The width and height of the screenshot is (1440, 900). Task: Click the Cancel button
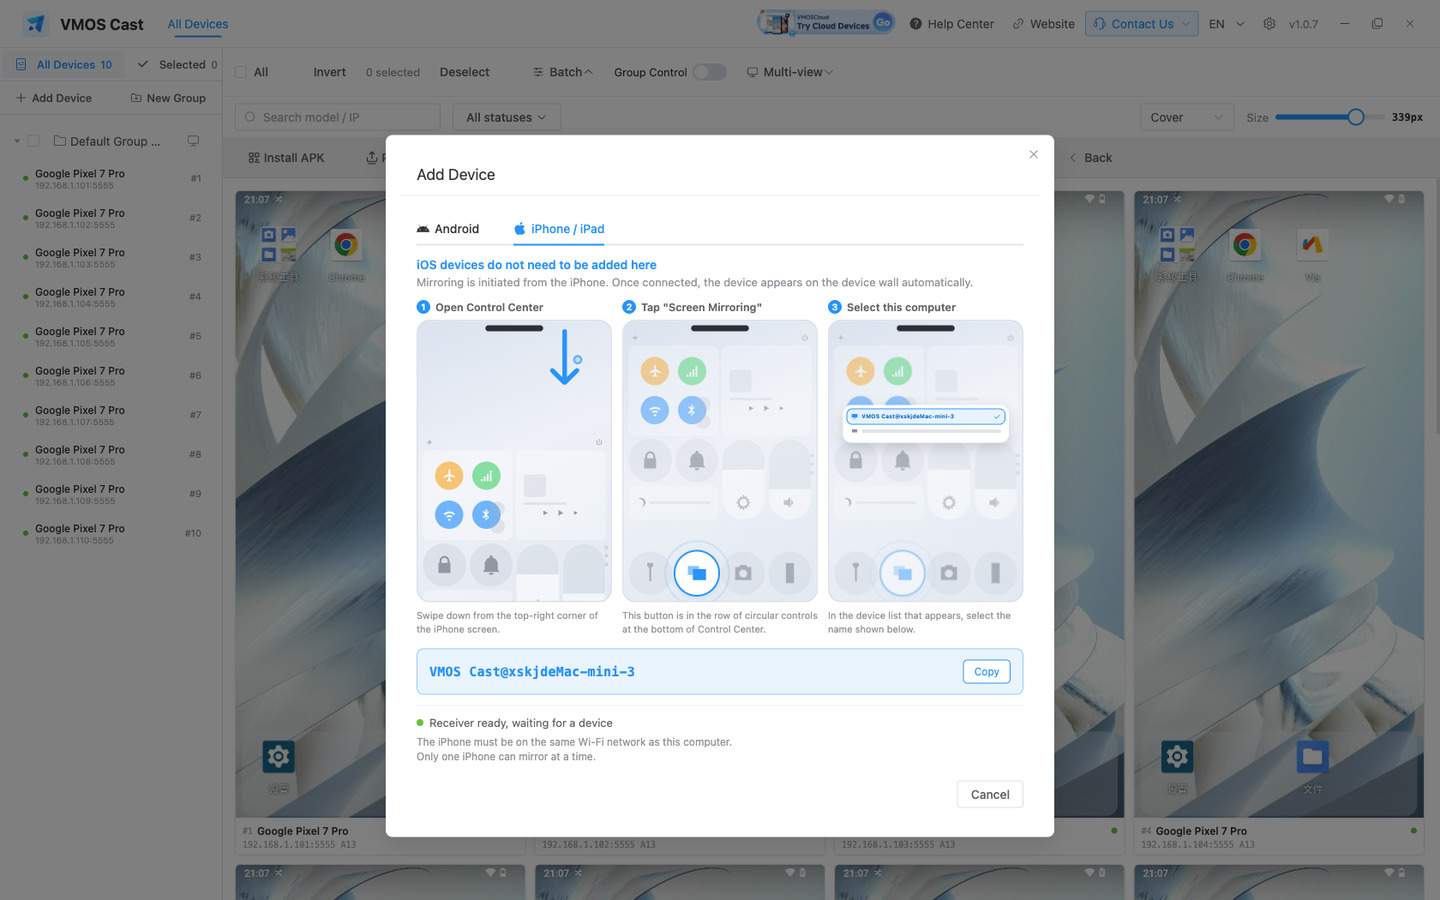pyautogui.click(x=990, y=794)
